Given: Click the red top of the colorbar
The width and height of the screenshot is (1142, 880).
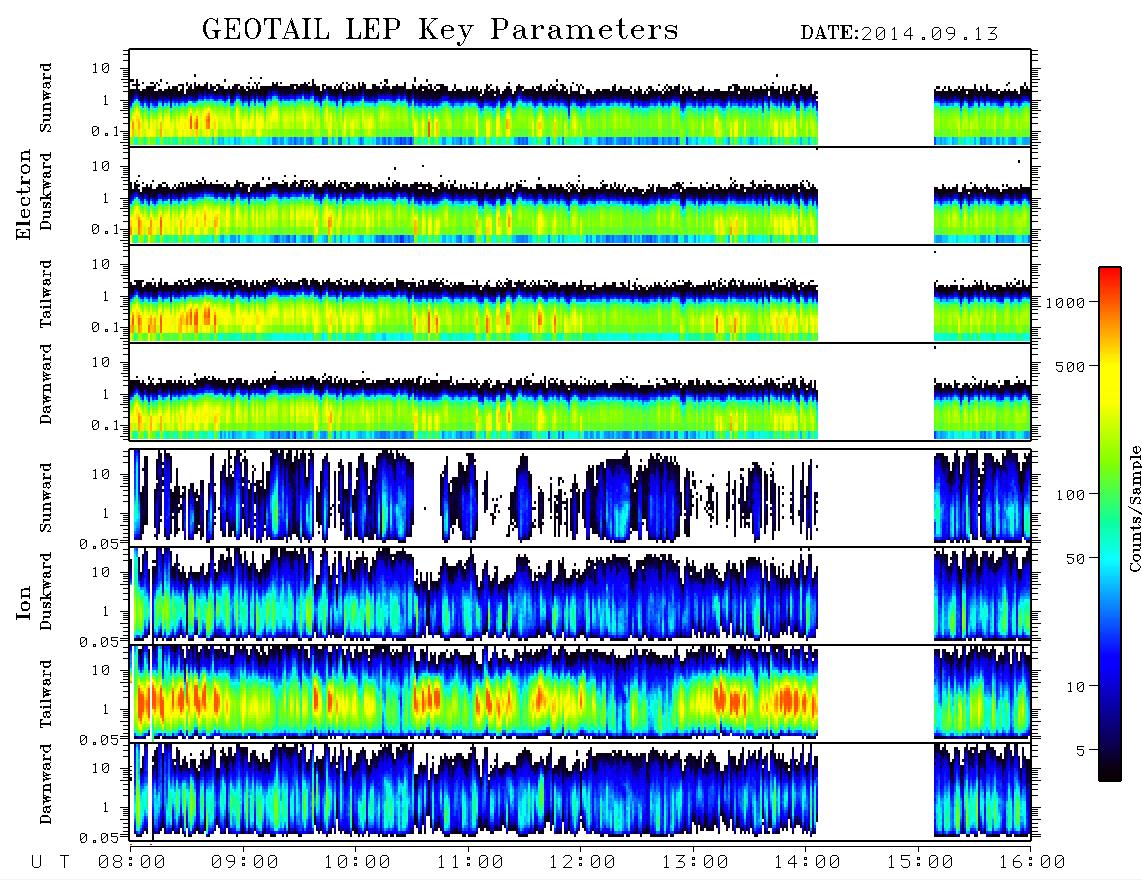Looking at the screenshot, I should (x=1110, y=277).
